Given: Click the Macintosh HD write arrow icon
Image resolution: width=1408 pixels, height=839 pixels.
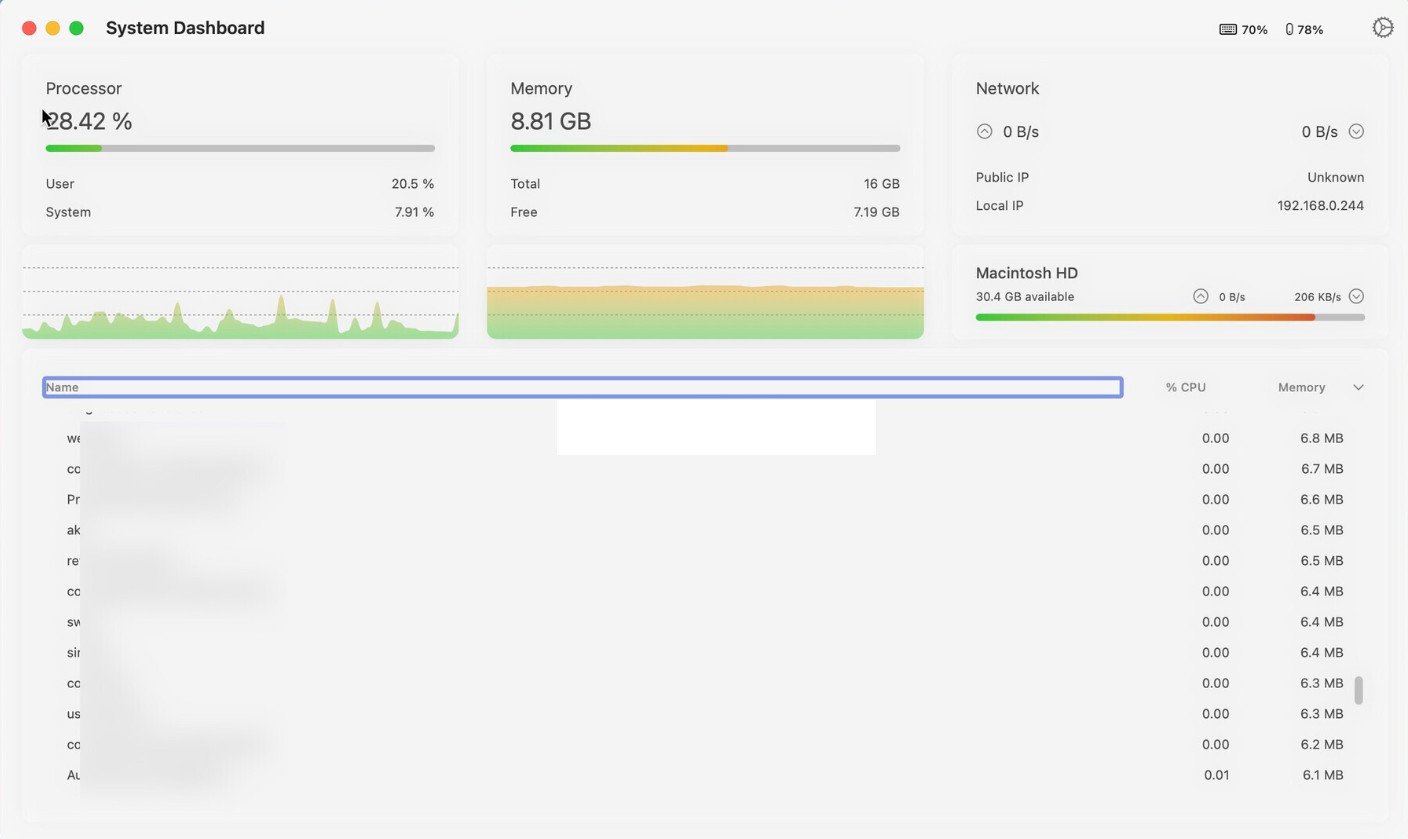Looking at the screenshot, I should 1356,296.
